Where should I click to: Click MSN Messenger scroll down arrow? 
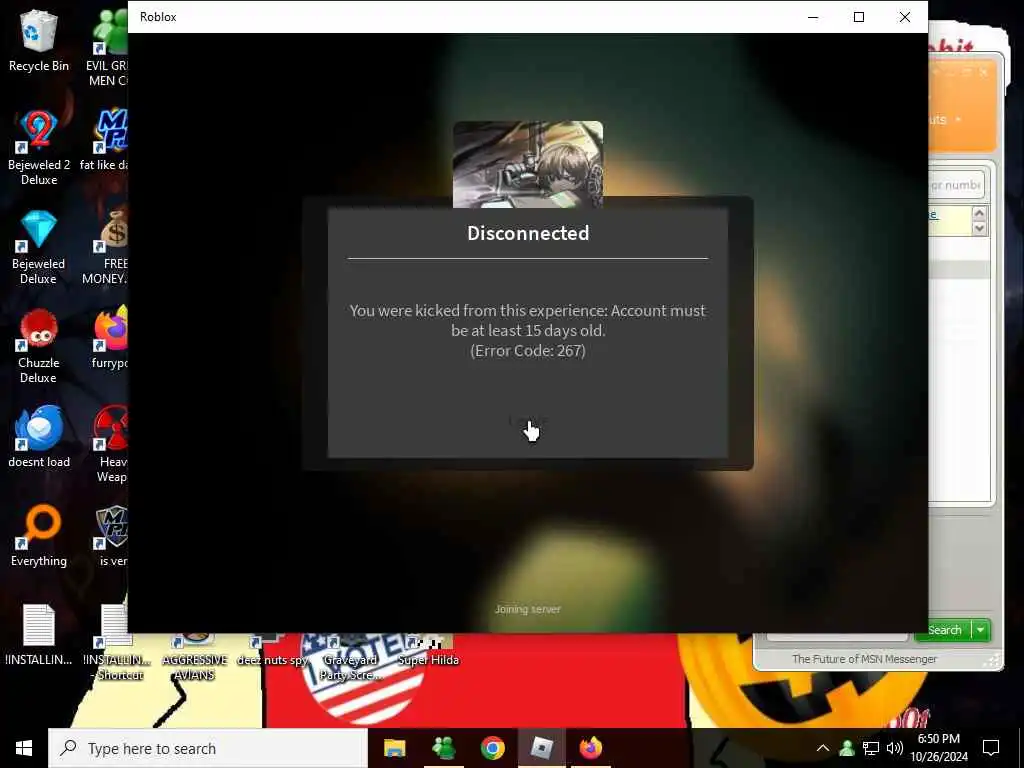click(x=979, y=228)
